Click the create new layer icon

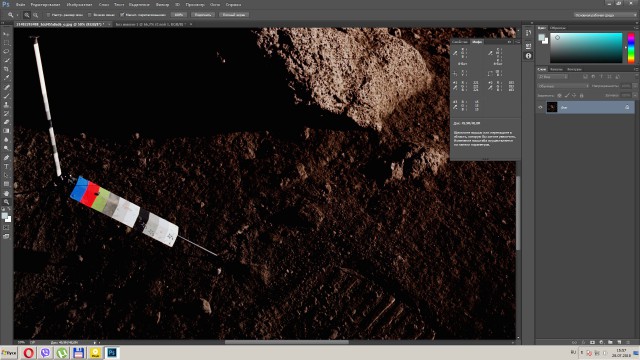click(x=619, y=342)
